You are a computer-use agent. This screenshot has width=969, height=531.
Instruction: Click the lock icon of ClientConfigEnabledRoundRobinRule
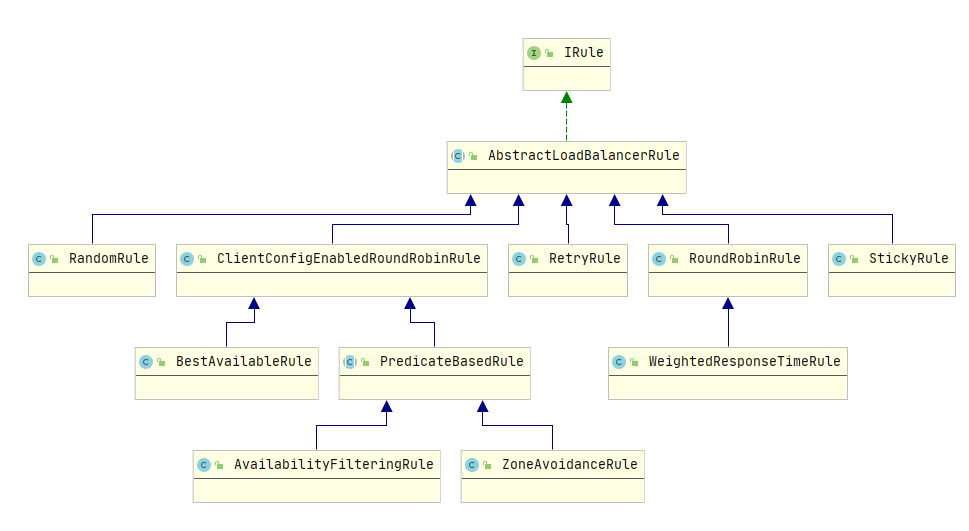pyautogui.click(x=202, y=260)
